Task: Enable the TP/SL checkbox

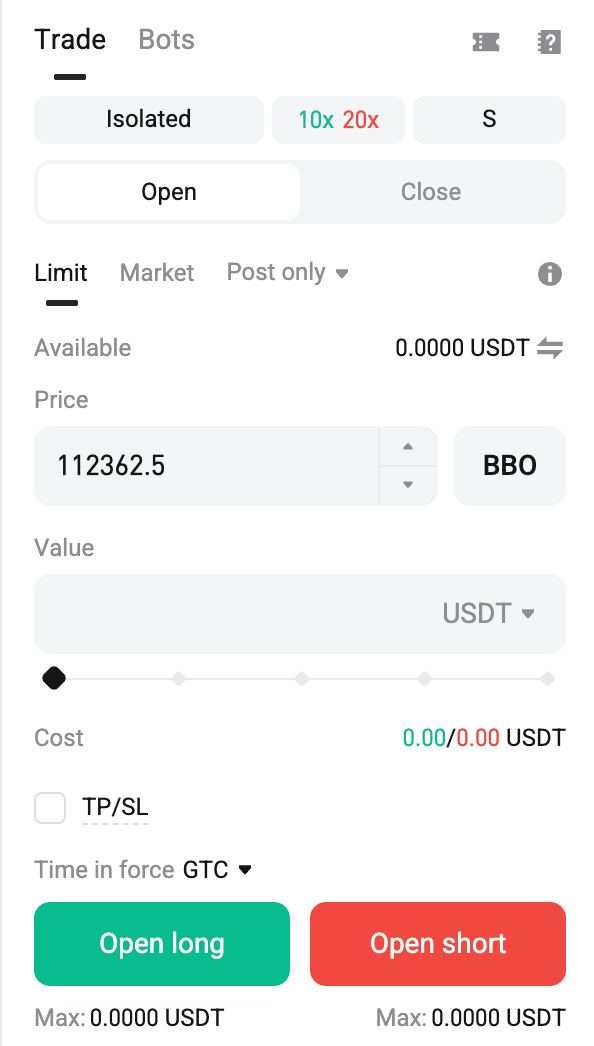Action: tap(50, 808)
